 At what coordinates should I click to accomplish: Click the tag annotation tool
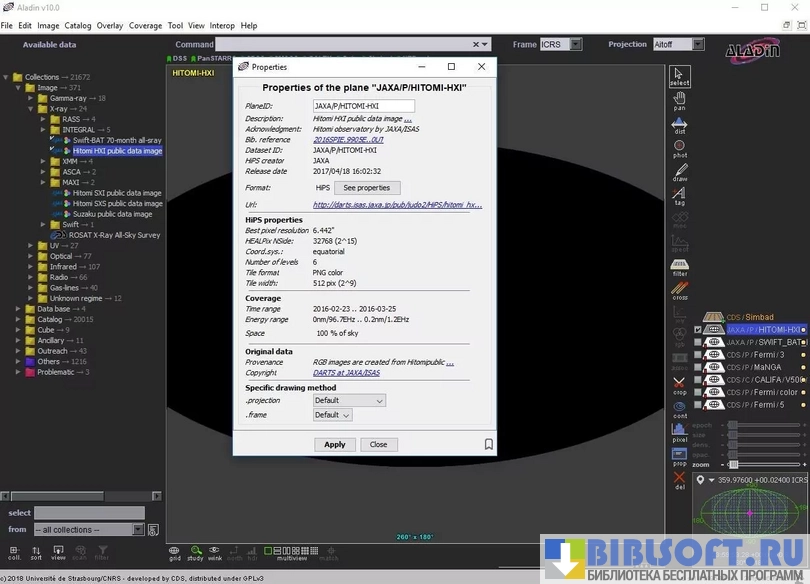click(x=679, y=196)
